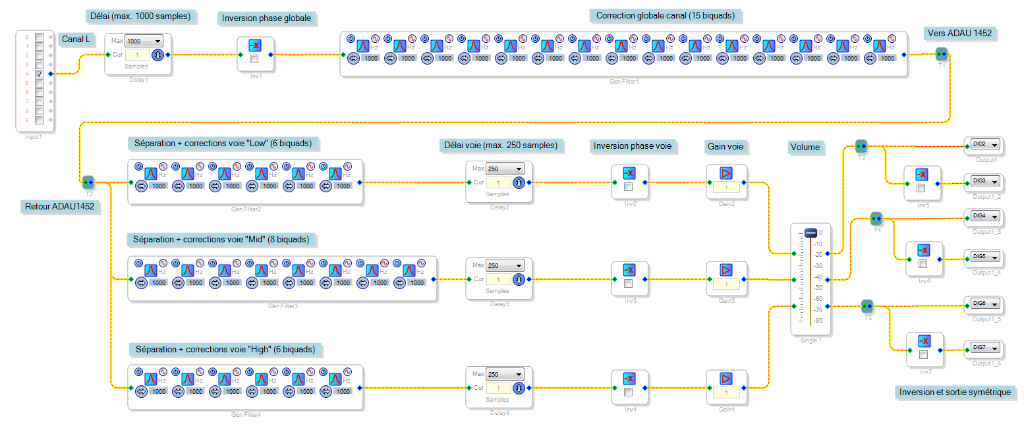Viewport: 1024px width, 430px height.
Task: Click the Delay1 info icon
Action: 156,56
